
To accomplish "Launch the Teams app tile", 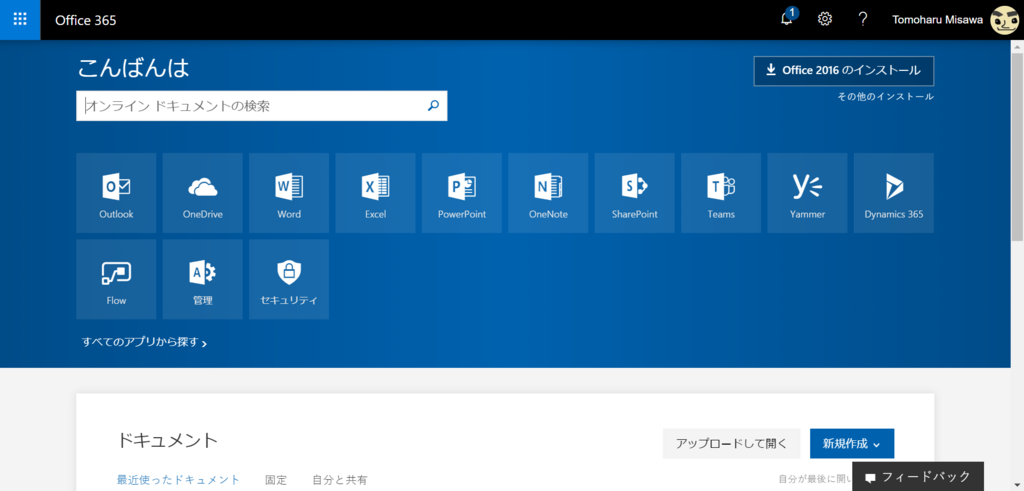I will pyautogui.click(x=721, y=193).
